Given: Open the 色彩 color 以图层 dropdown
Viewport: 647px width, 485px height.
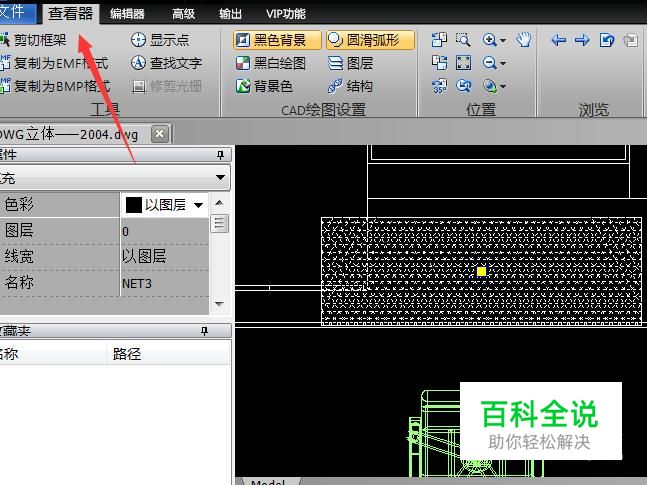Looking at the screenshot, I should (198, 205).
